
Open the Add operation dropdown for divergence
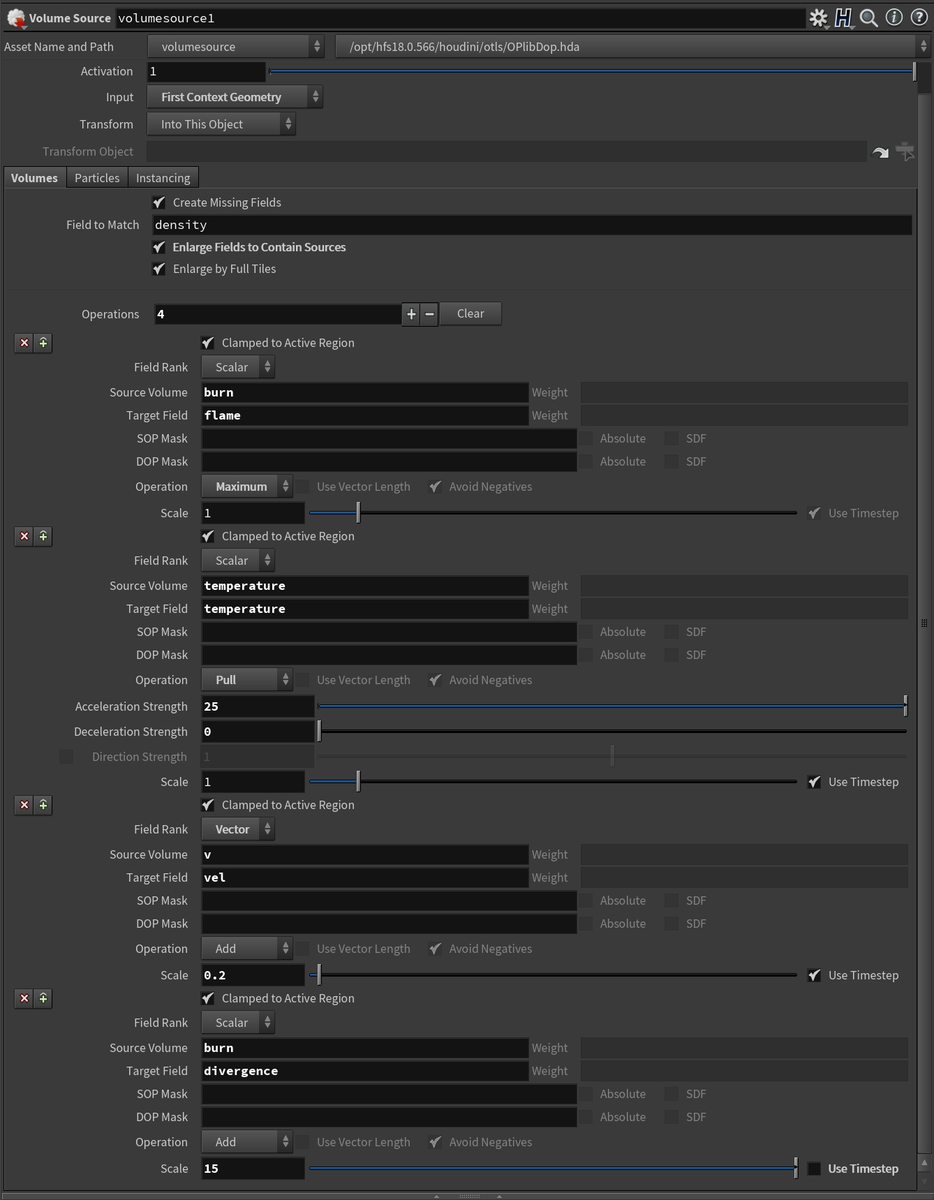[247, 1142]
